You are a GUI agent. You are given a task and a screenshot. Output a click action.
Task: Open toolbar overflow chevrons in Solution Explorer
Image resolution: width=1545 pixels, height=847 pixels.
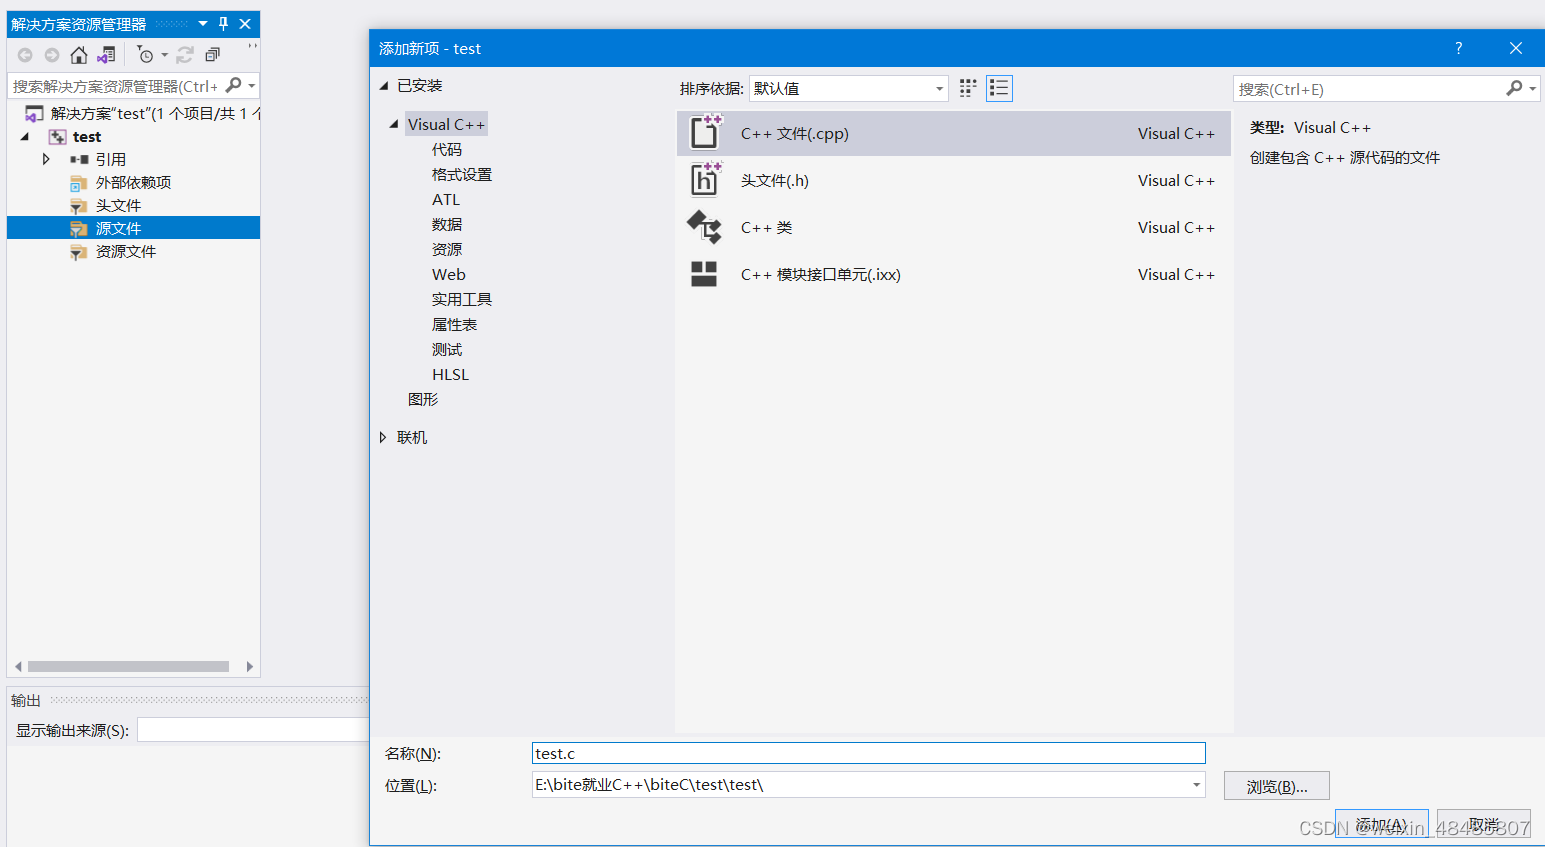(252, 46)
